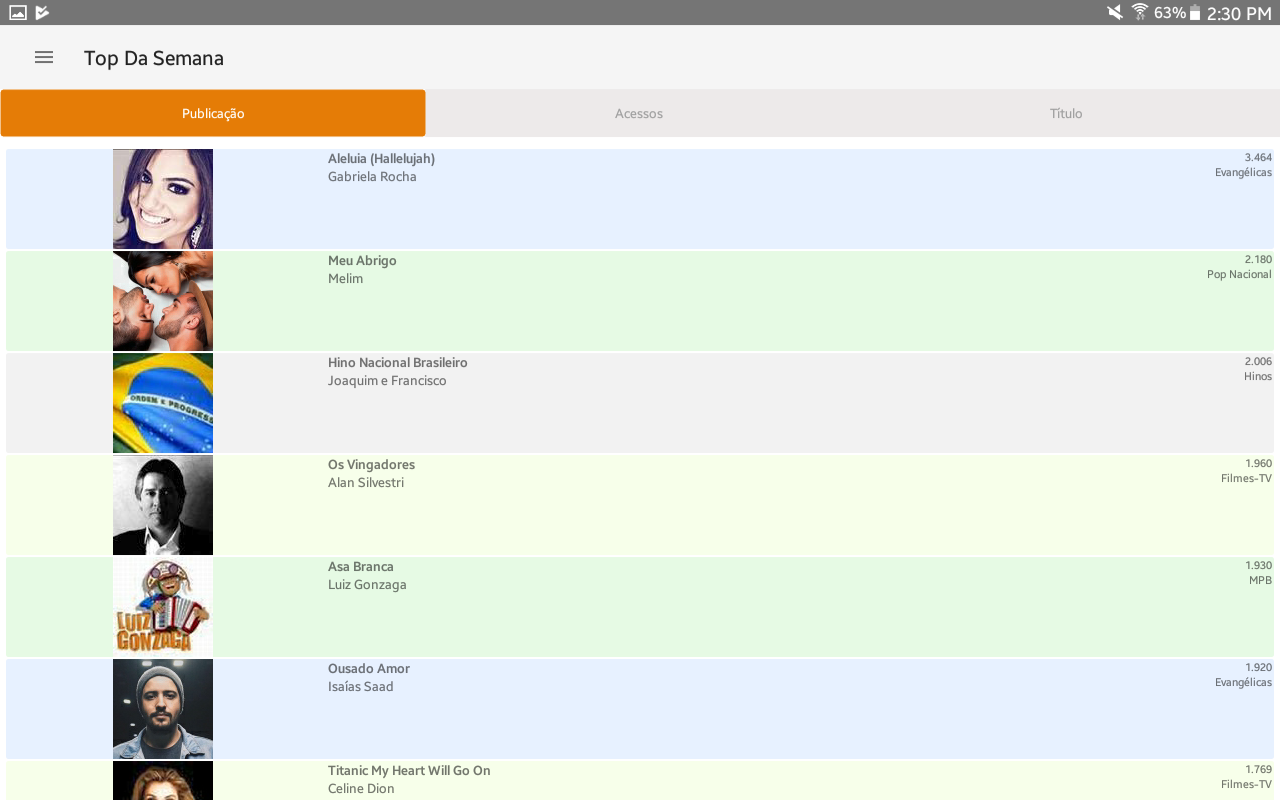Open Asa Branca title

361,567
